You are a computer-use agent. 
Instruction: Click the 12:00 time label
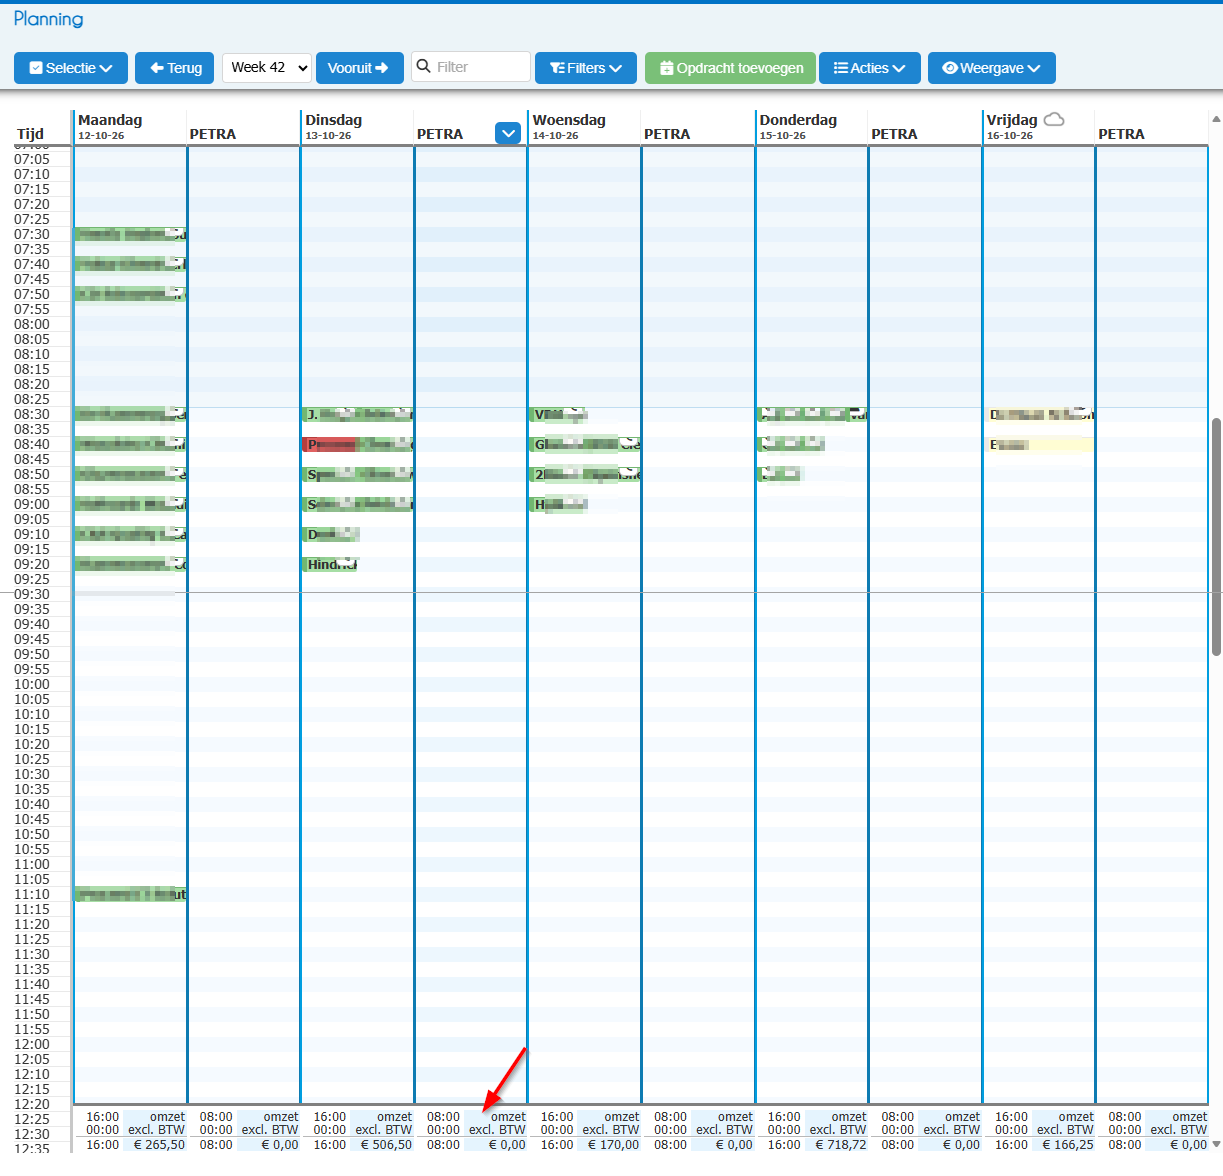click(32, 1044)
